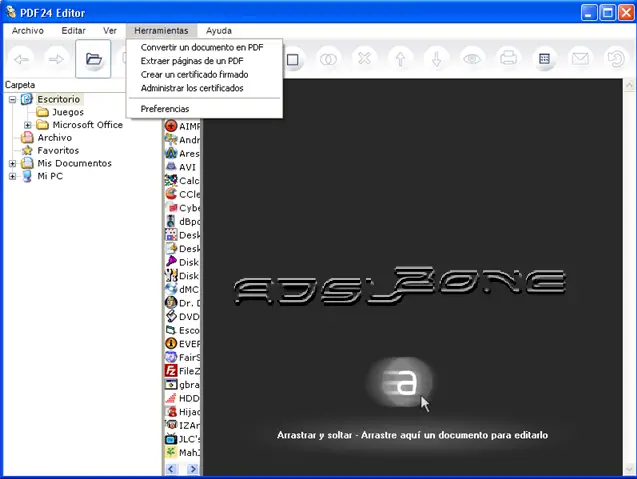Viewport: 637px width, 479px height.
Task: Click the EVER orange info icon in list
Action: point(171,344)
